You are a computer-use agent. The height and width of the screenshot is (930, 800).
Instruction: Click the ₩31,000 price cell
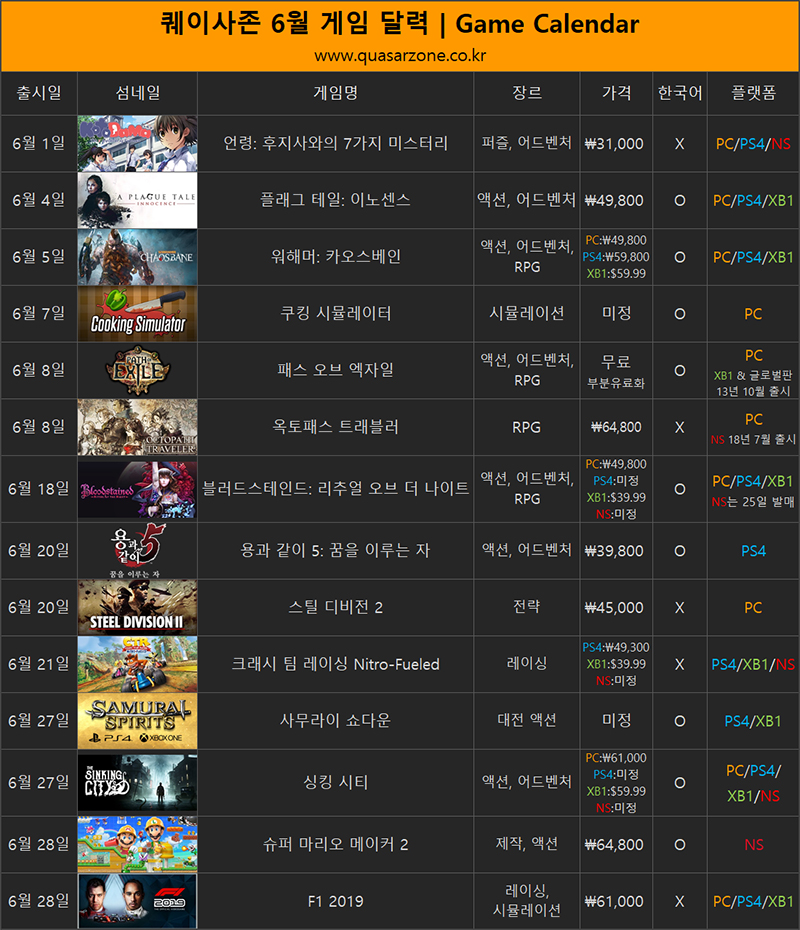[x=614, y=144]
